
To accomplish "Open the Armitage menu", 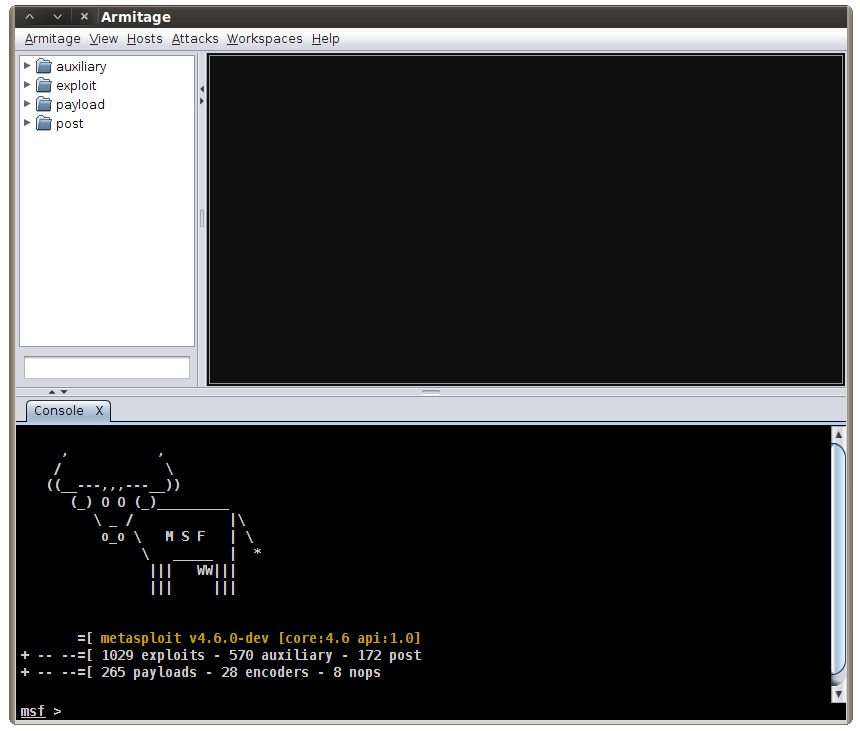I will [x=52, y=39].
